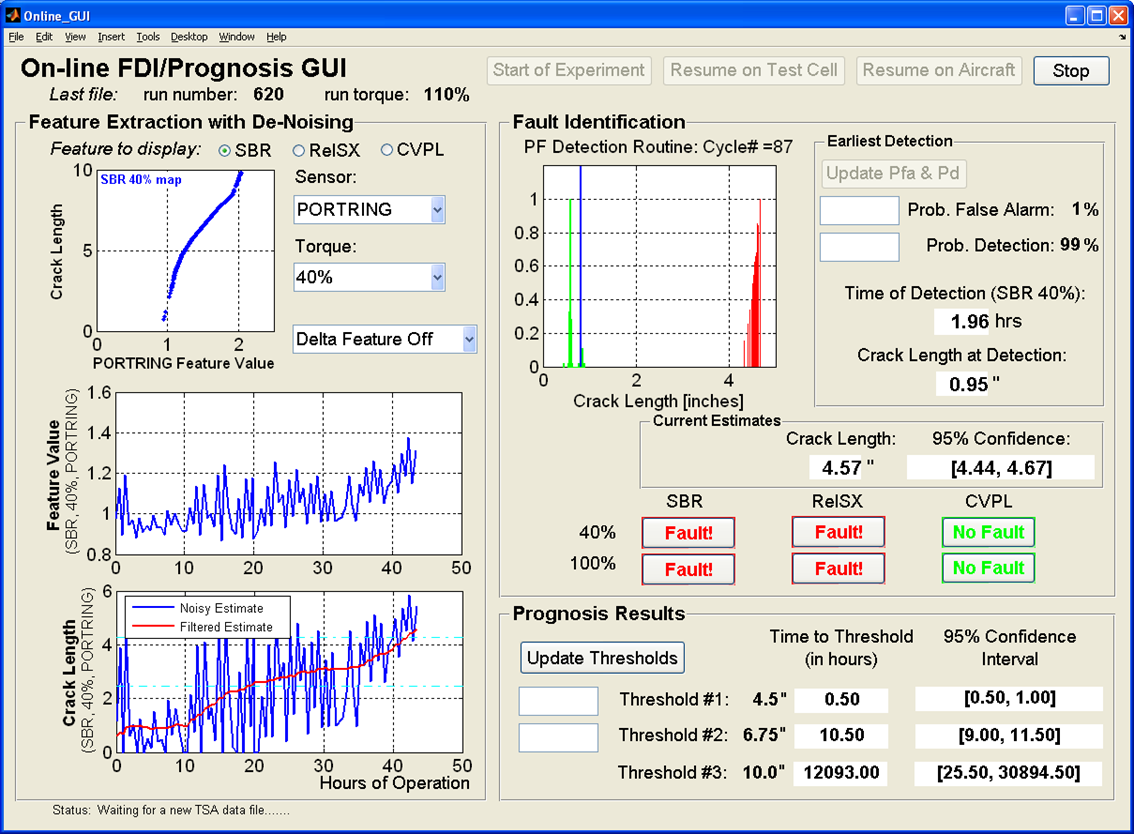This screenshot has width=1134, height=834.
Task: Click the Prob. False Alarm input box
Action: (x=859, y=210)
